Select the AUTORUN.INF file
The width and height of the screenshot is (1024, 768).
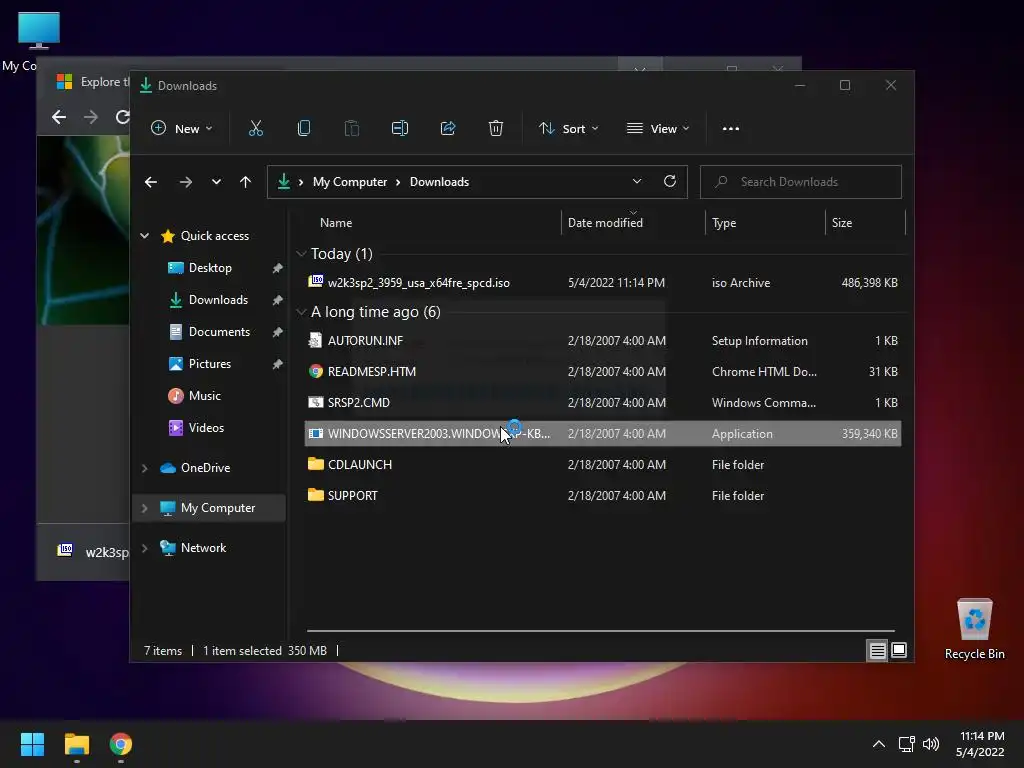[603, 341]
